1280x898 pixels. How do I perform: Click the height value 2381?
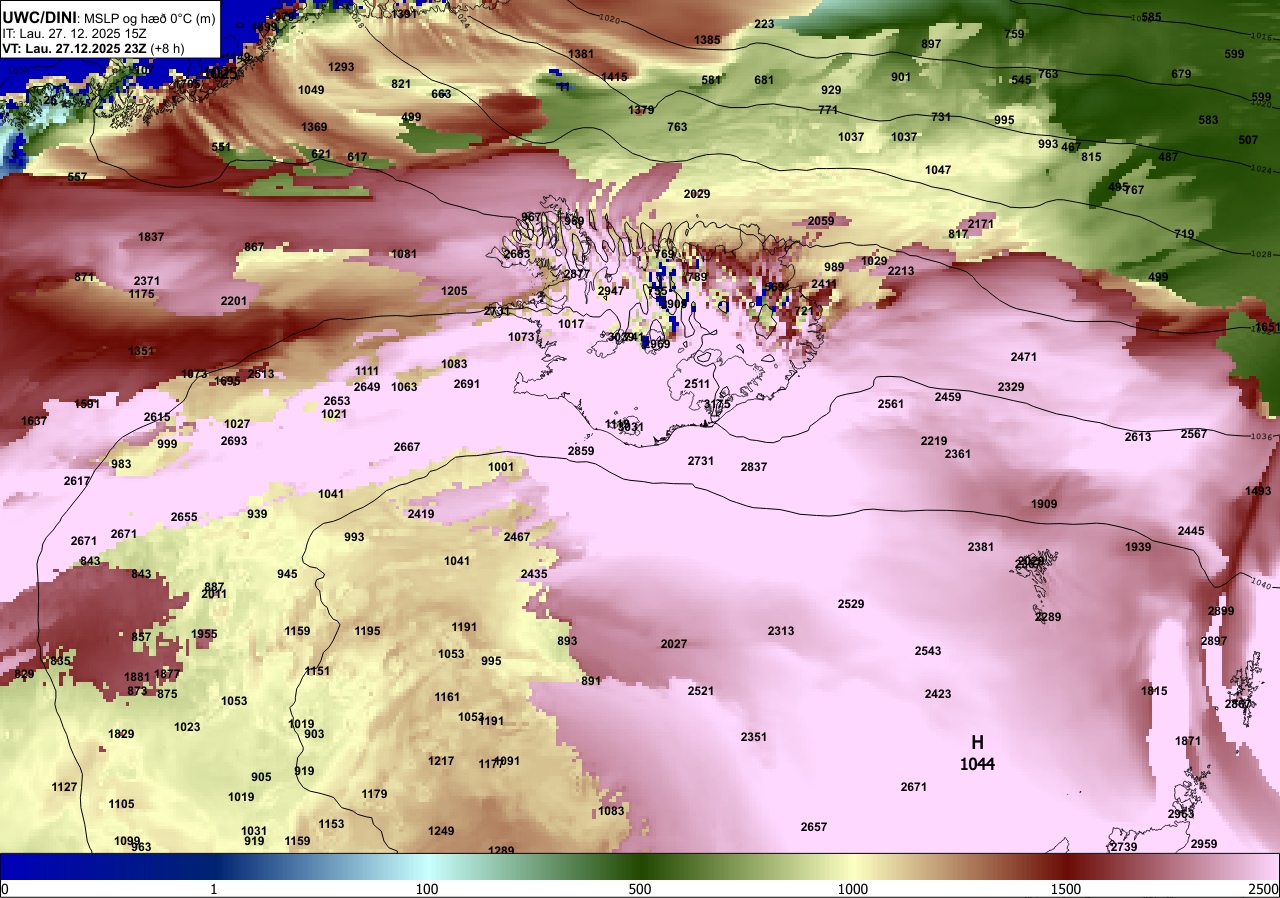pos(981,547)
